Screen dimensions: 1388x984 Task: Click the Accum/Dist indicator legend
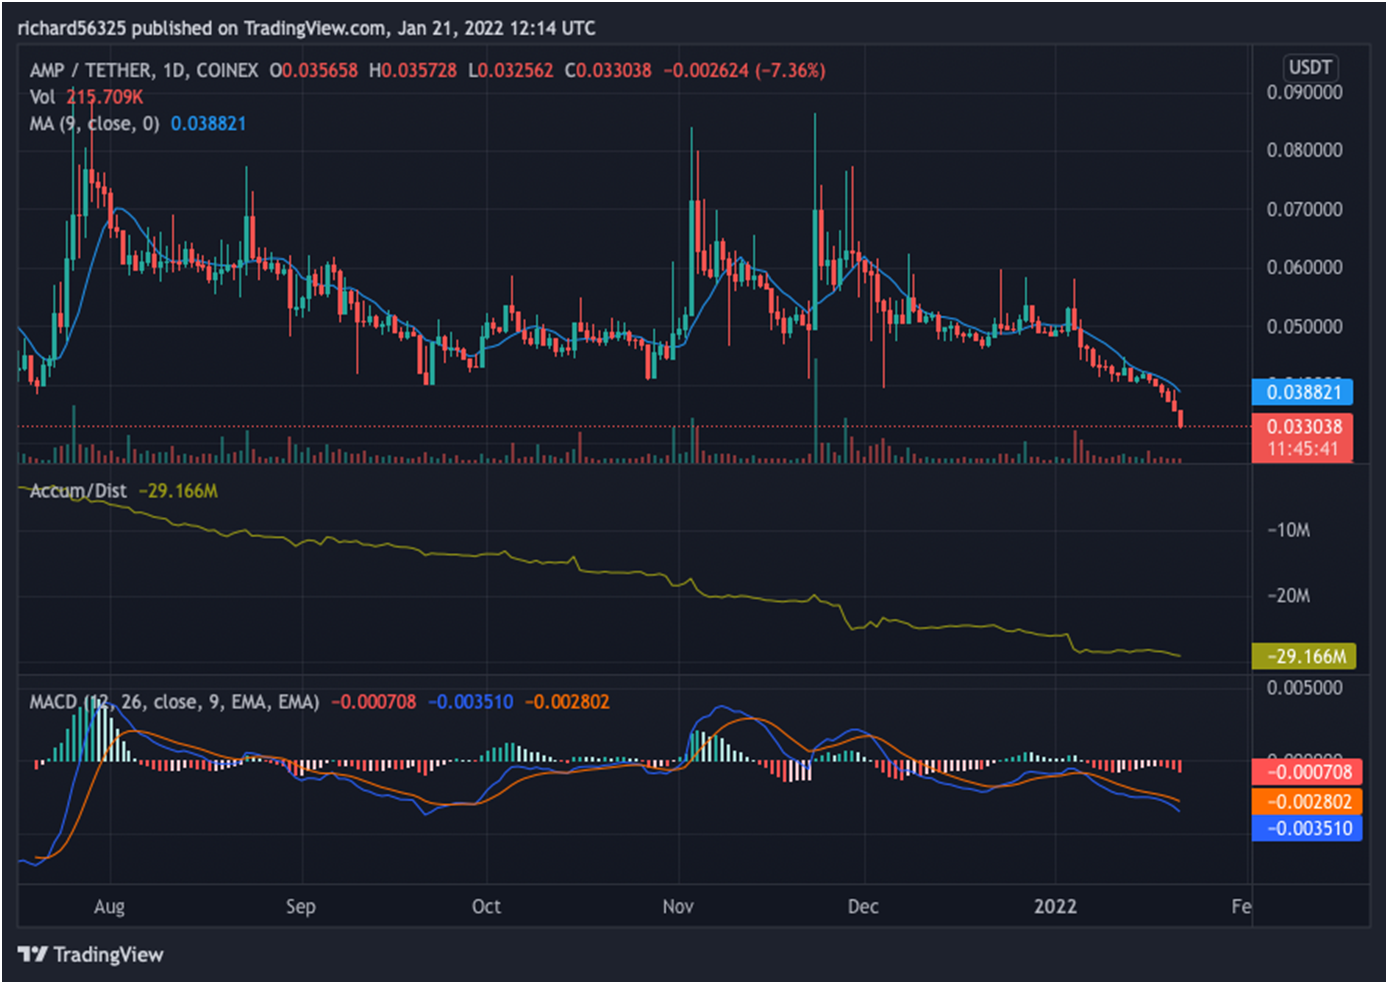point(78,491)
